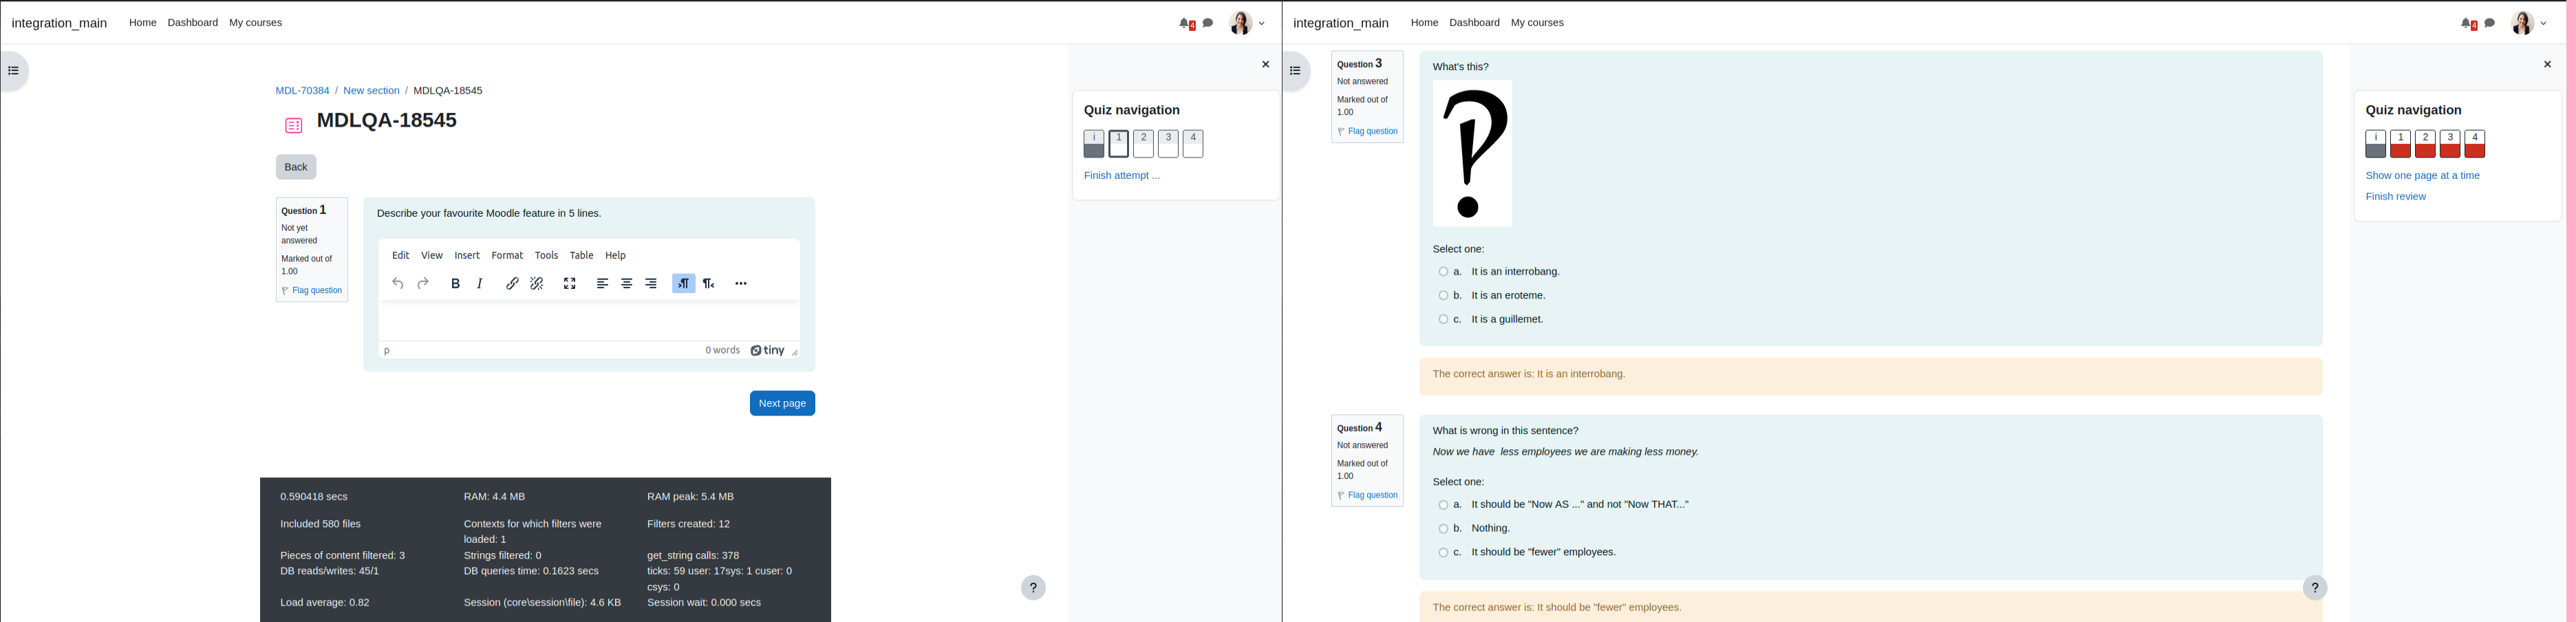Select "It should be fewer employees" option
The image size is (2576, 622).
click(x=1443, y=553)
